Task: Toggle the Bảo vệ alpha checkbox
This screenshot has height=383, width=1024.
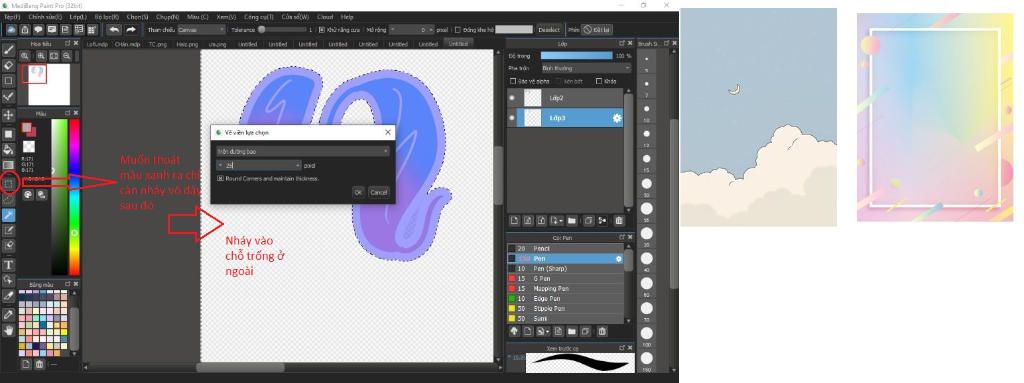Action: click(513, 81)
